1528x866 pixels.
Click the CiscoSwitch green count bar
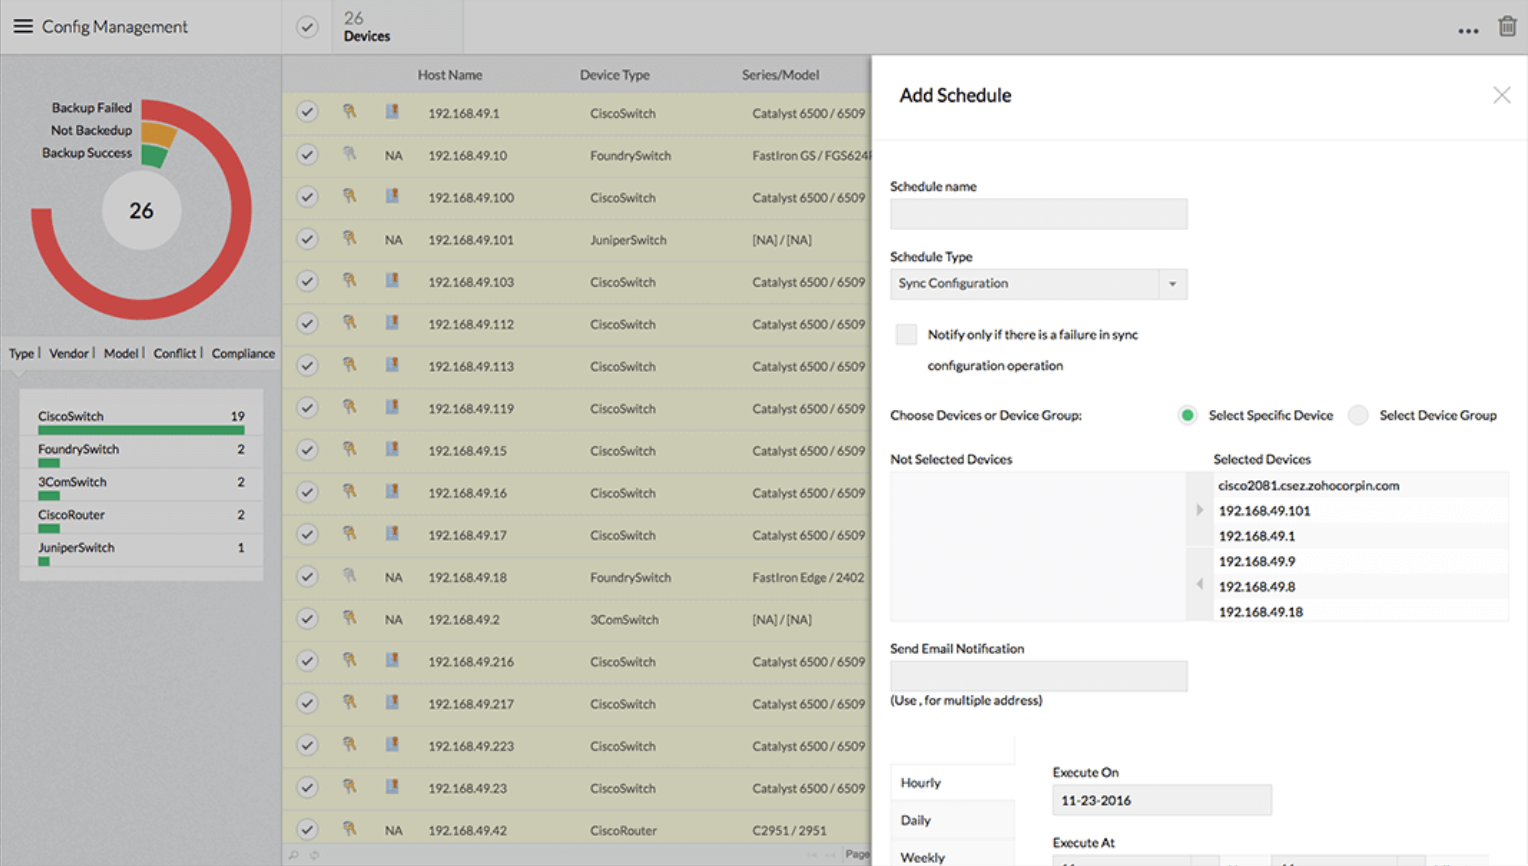(141, 430)
